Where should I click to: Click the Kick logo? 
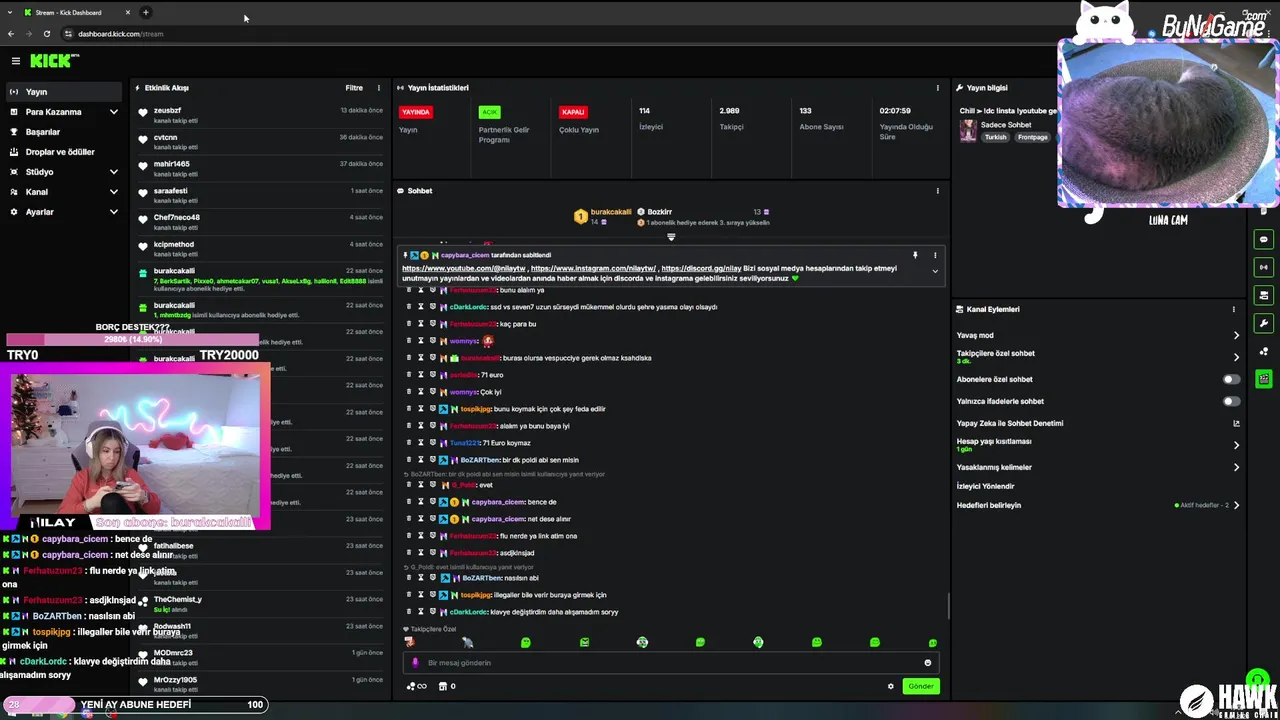click(x=53, y=61)
